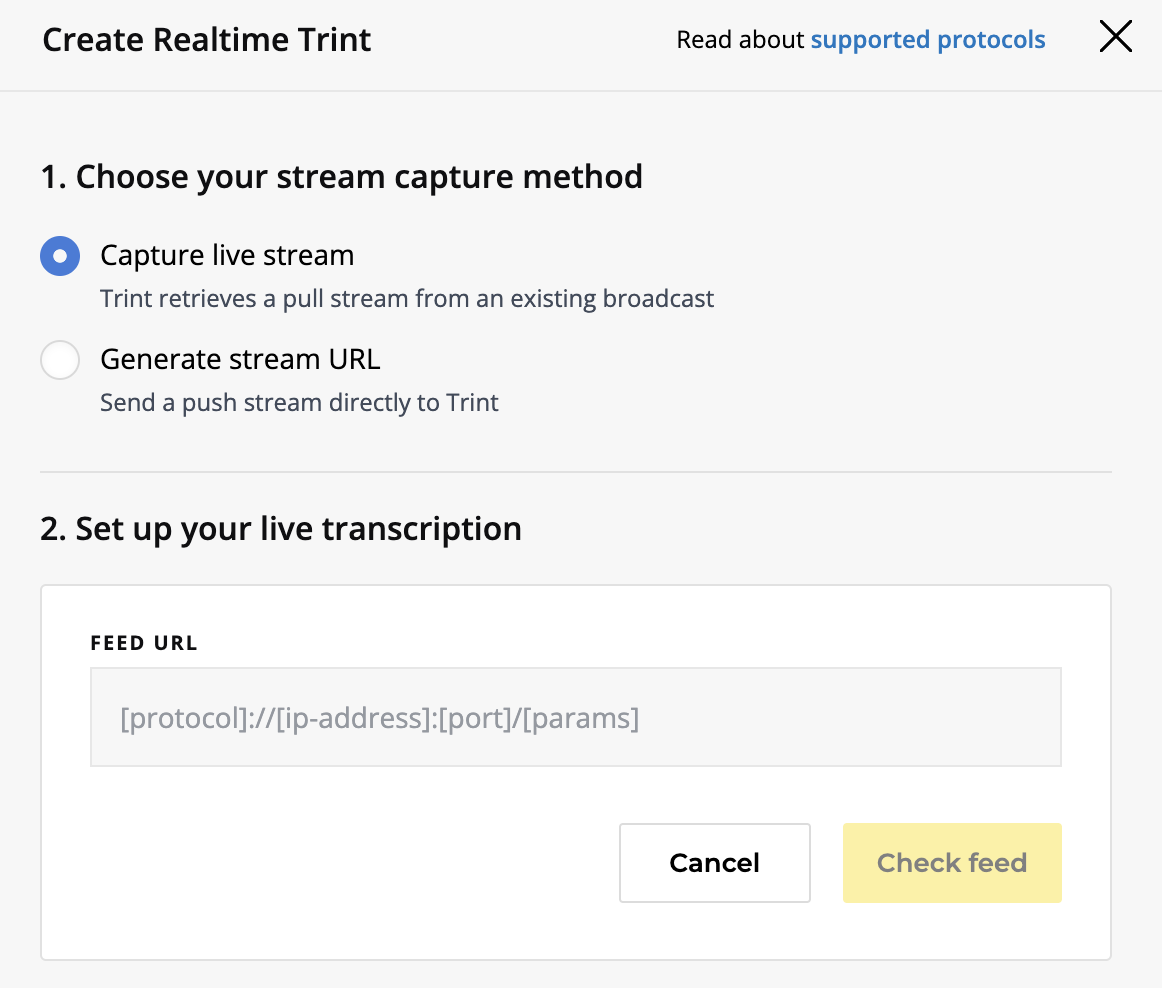This screenshot has width=1162, height=988.
Task: Select the Capture live stream option
Action: [x=59, y=256]
